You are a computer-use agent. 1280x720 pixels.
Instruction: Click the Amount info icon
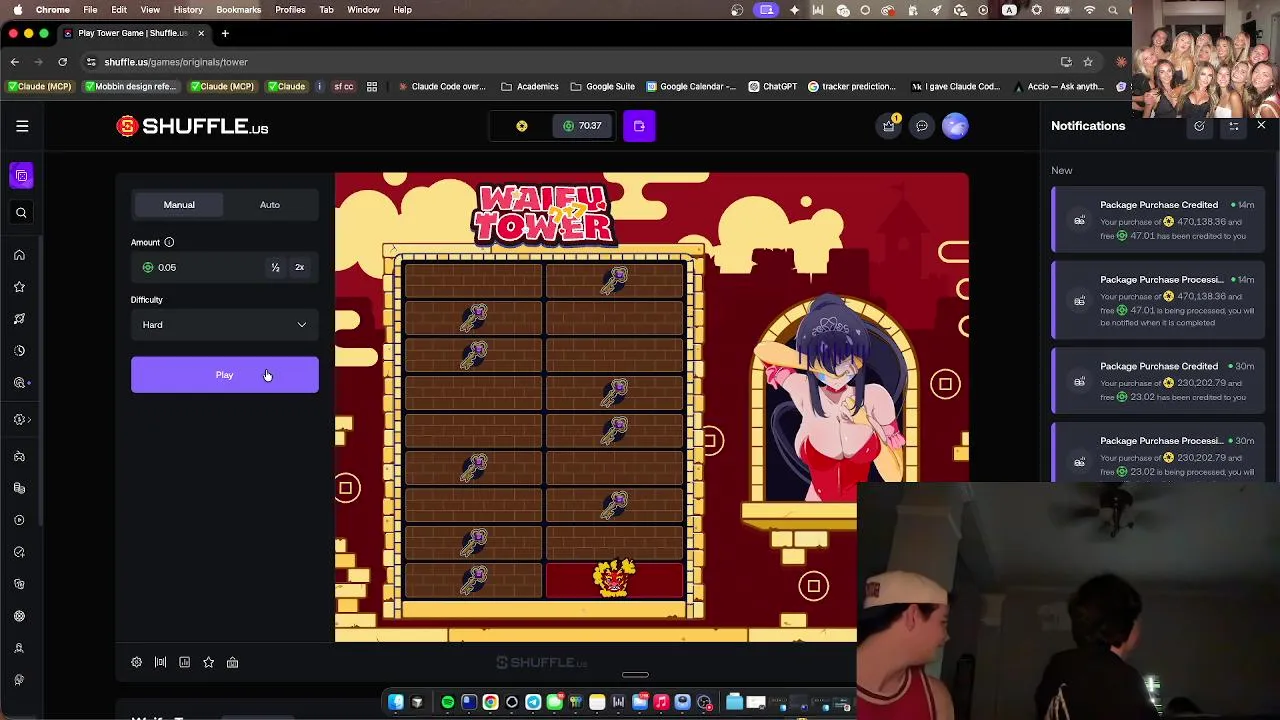(169, 242)
